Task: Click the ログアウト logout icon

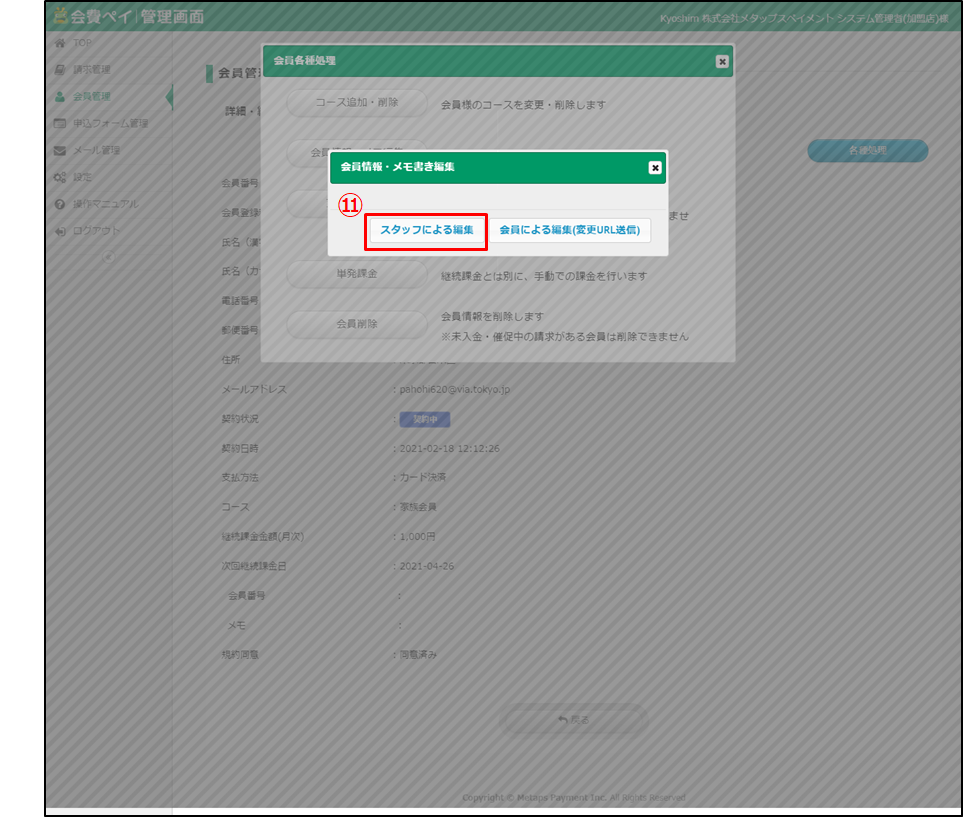Action: tap(60, 231)
